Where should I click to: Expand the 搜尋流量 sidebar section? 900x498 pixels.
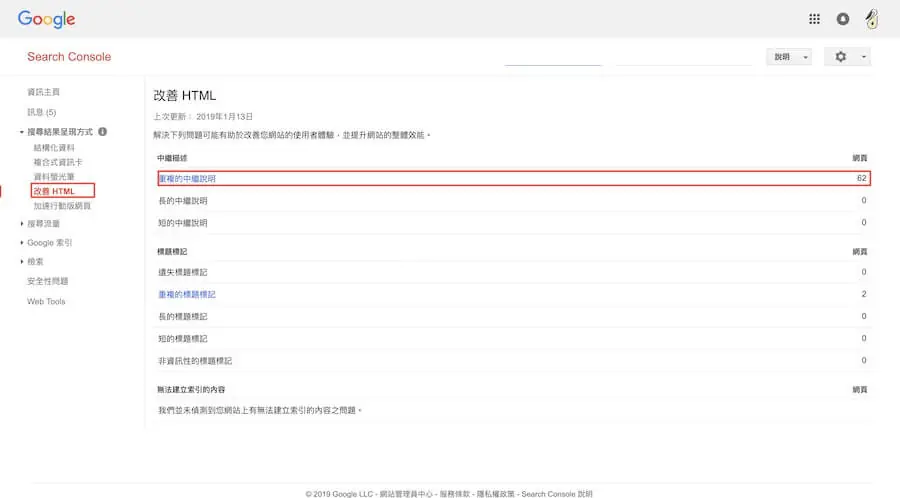(22, 224)
